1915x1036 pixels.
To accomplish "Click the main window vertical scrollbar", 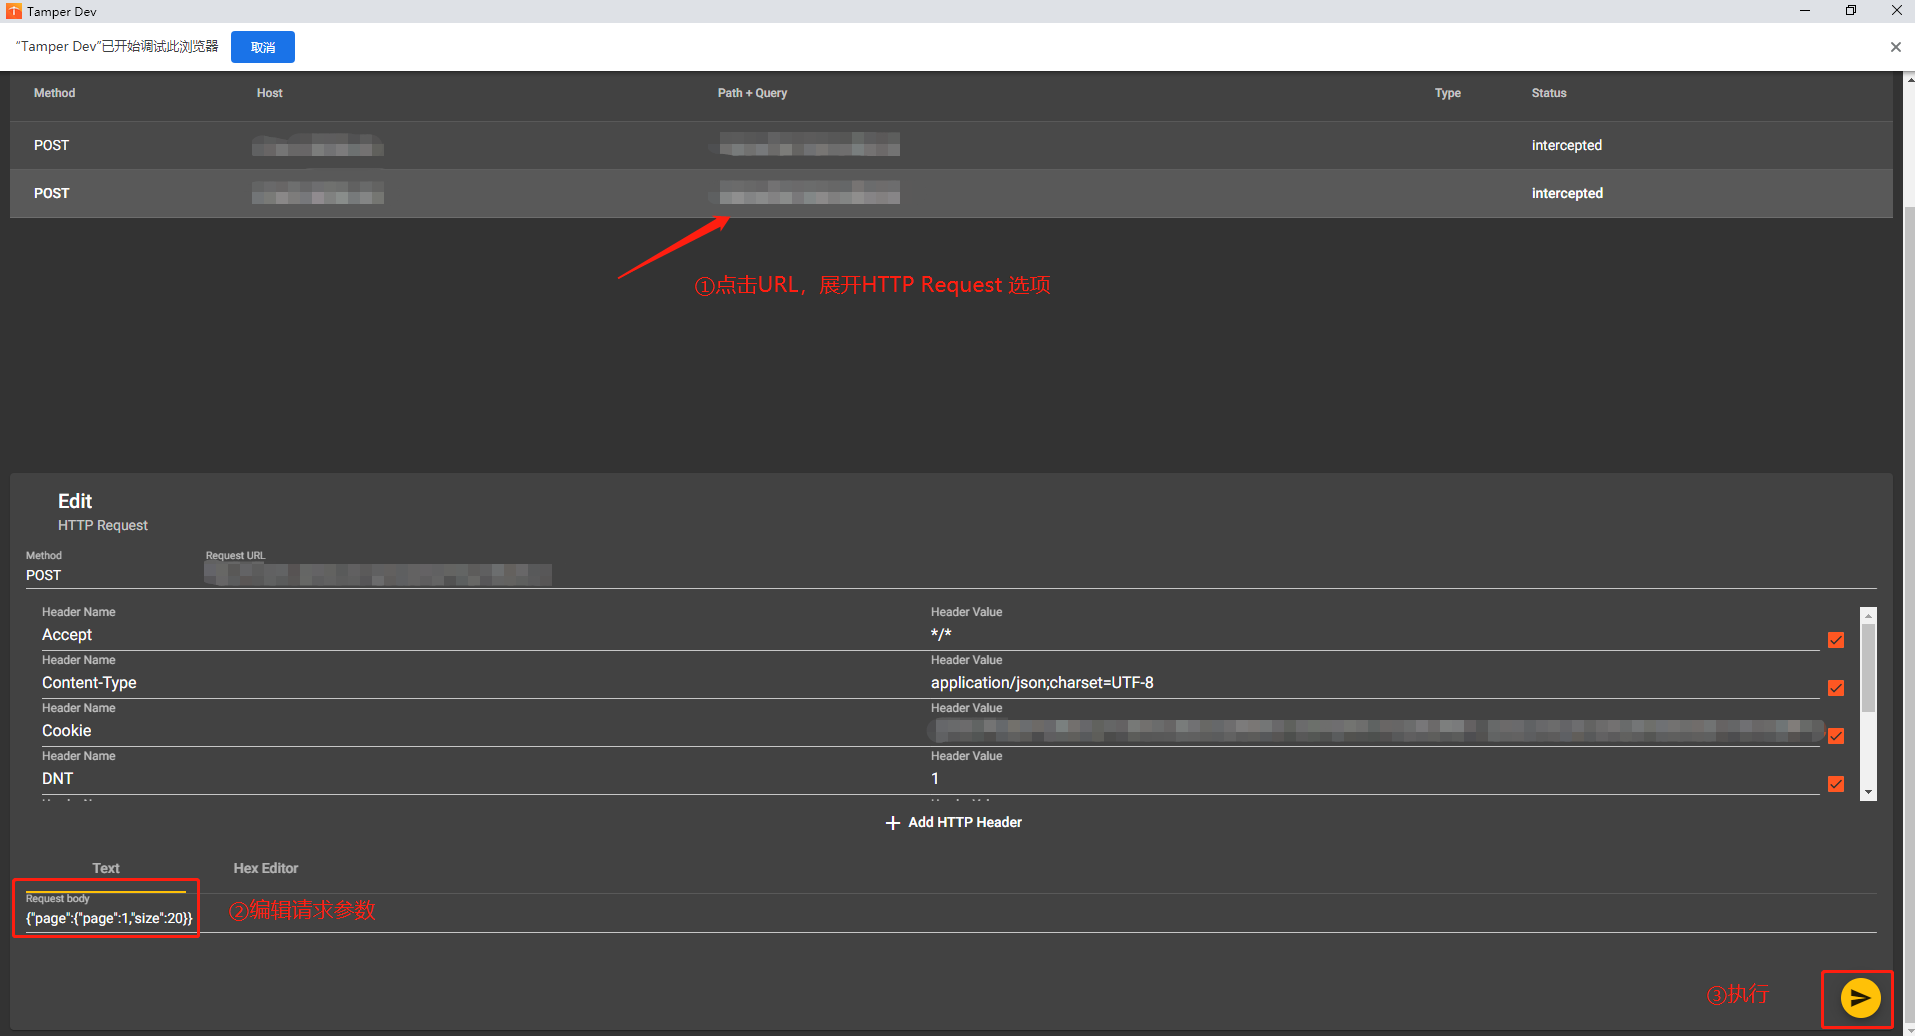I will [x=1909, y=615].
